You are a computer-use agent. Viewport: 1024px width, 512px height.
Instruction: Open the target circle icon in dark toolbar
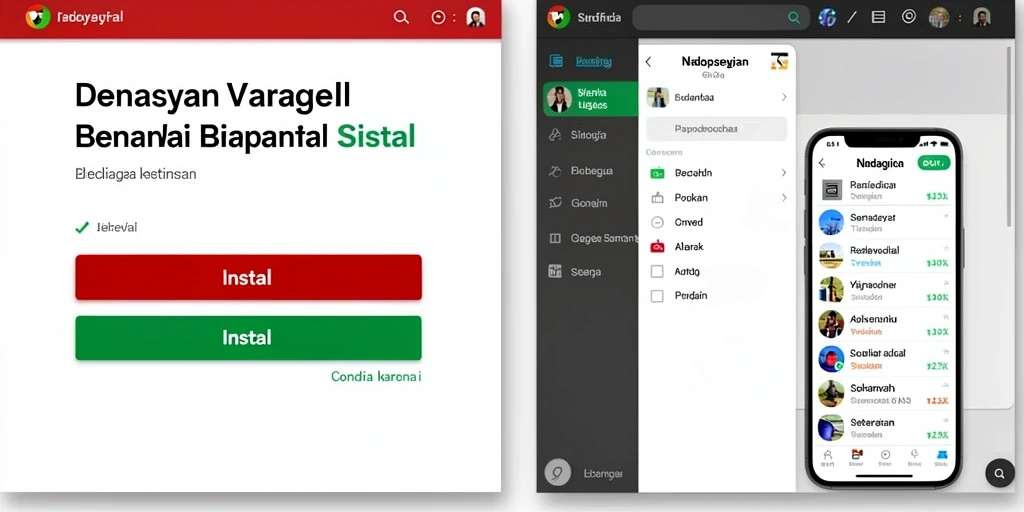[x=908, y=17]
